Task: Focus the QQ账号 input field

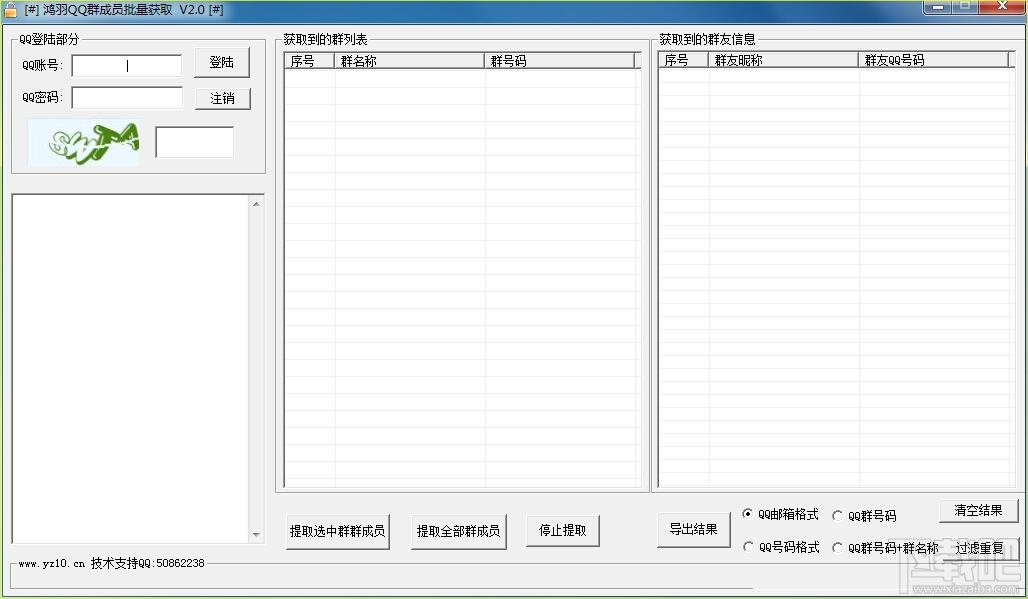Action: (x=127, y=66)
